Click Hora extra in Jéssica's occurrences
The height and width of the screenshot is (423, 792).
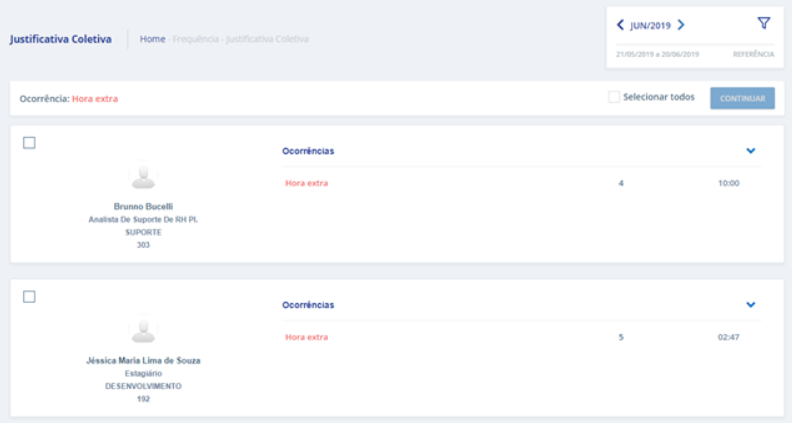pyautogui.click(x=306, y=337)
